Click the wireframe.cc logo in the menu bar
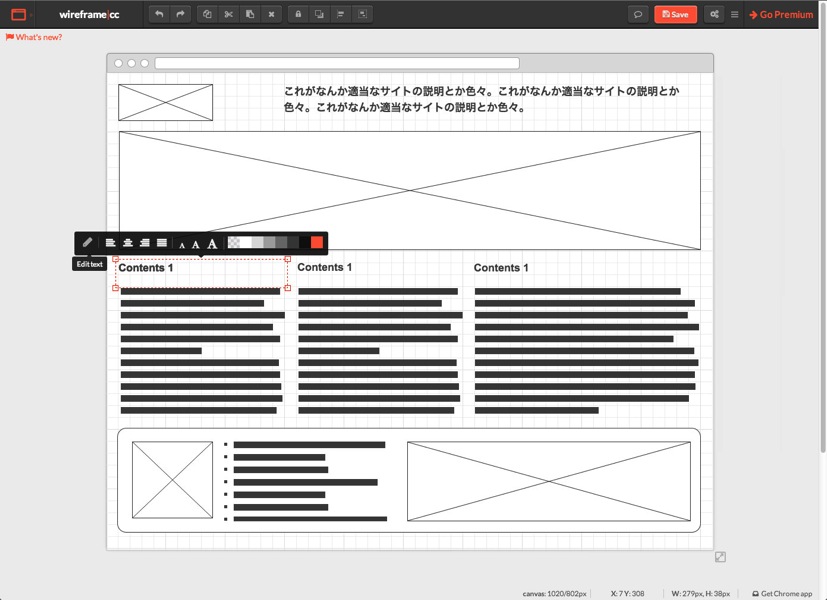827x600 pixels. pyautogui.click(x=92, y=14)
